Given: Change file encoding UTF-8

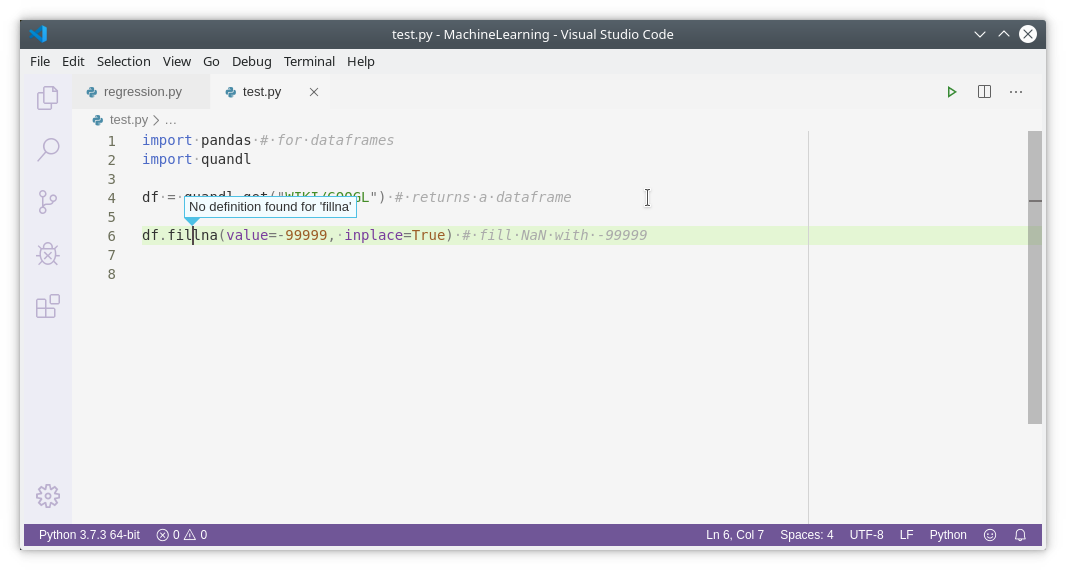Looking at the screenshot, I should tap(866, 535).
